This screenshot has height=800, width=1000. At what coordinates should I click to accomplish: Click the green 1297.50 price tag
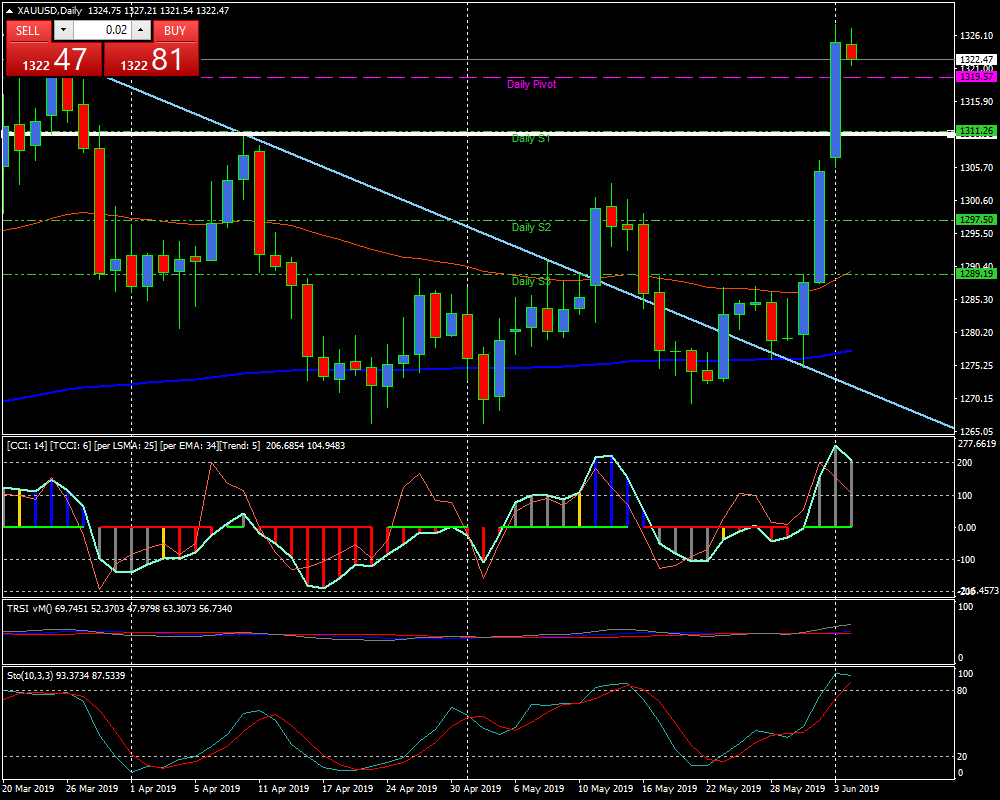pyautogui.click(x=975, y=219)
